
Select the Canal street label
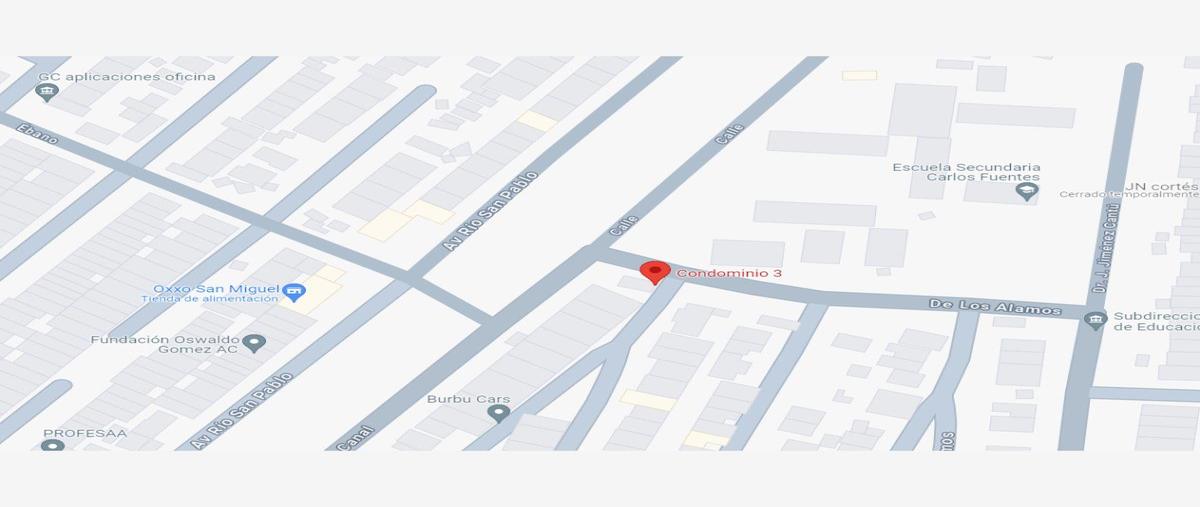363,437
